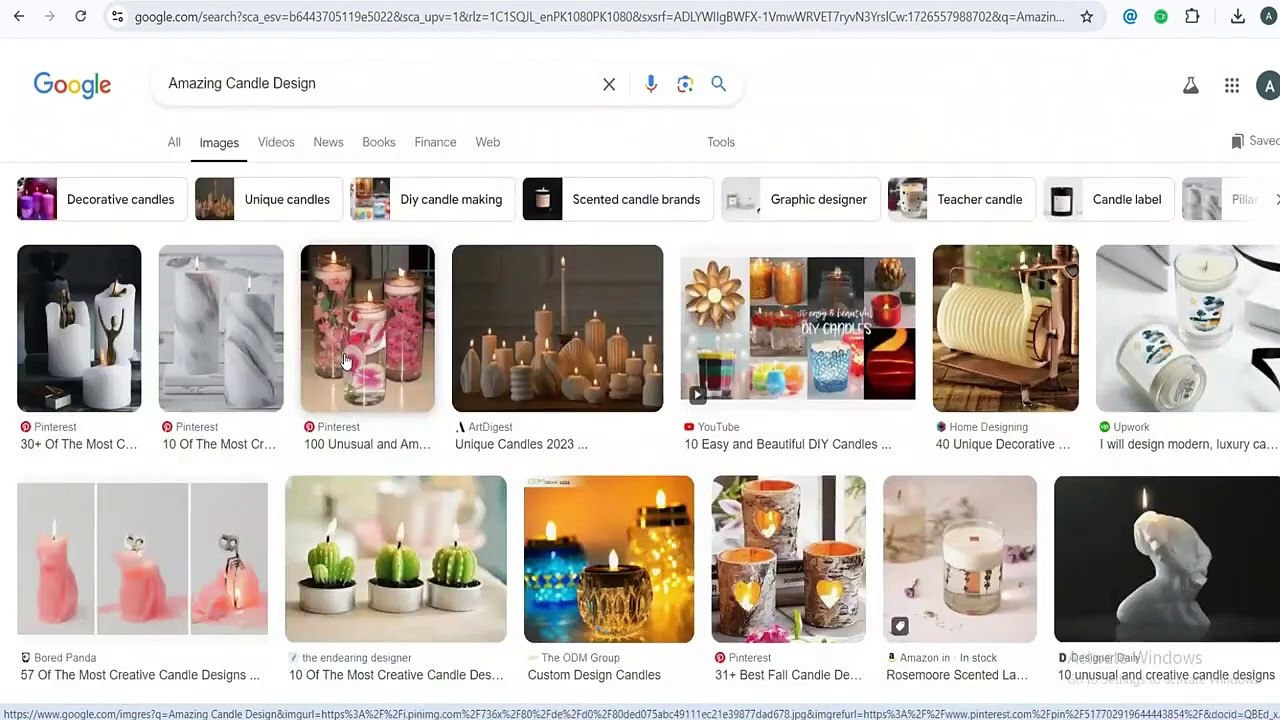The width and height of the screenshot is (1280, 720).
Task: Open the Google account avatar
Action: point(1268,86)
